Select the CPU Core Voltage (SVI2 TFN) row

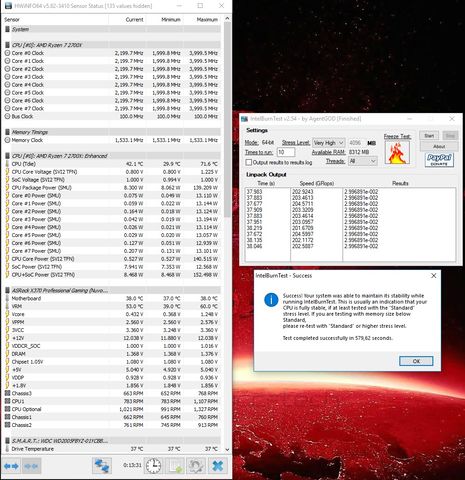coord(112,172)
